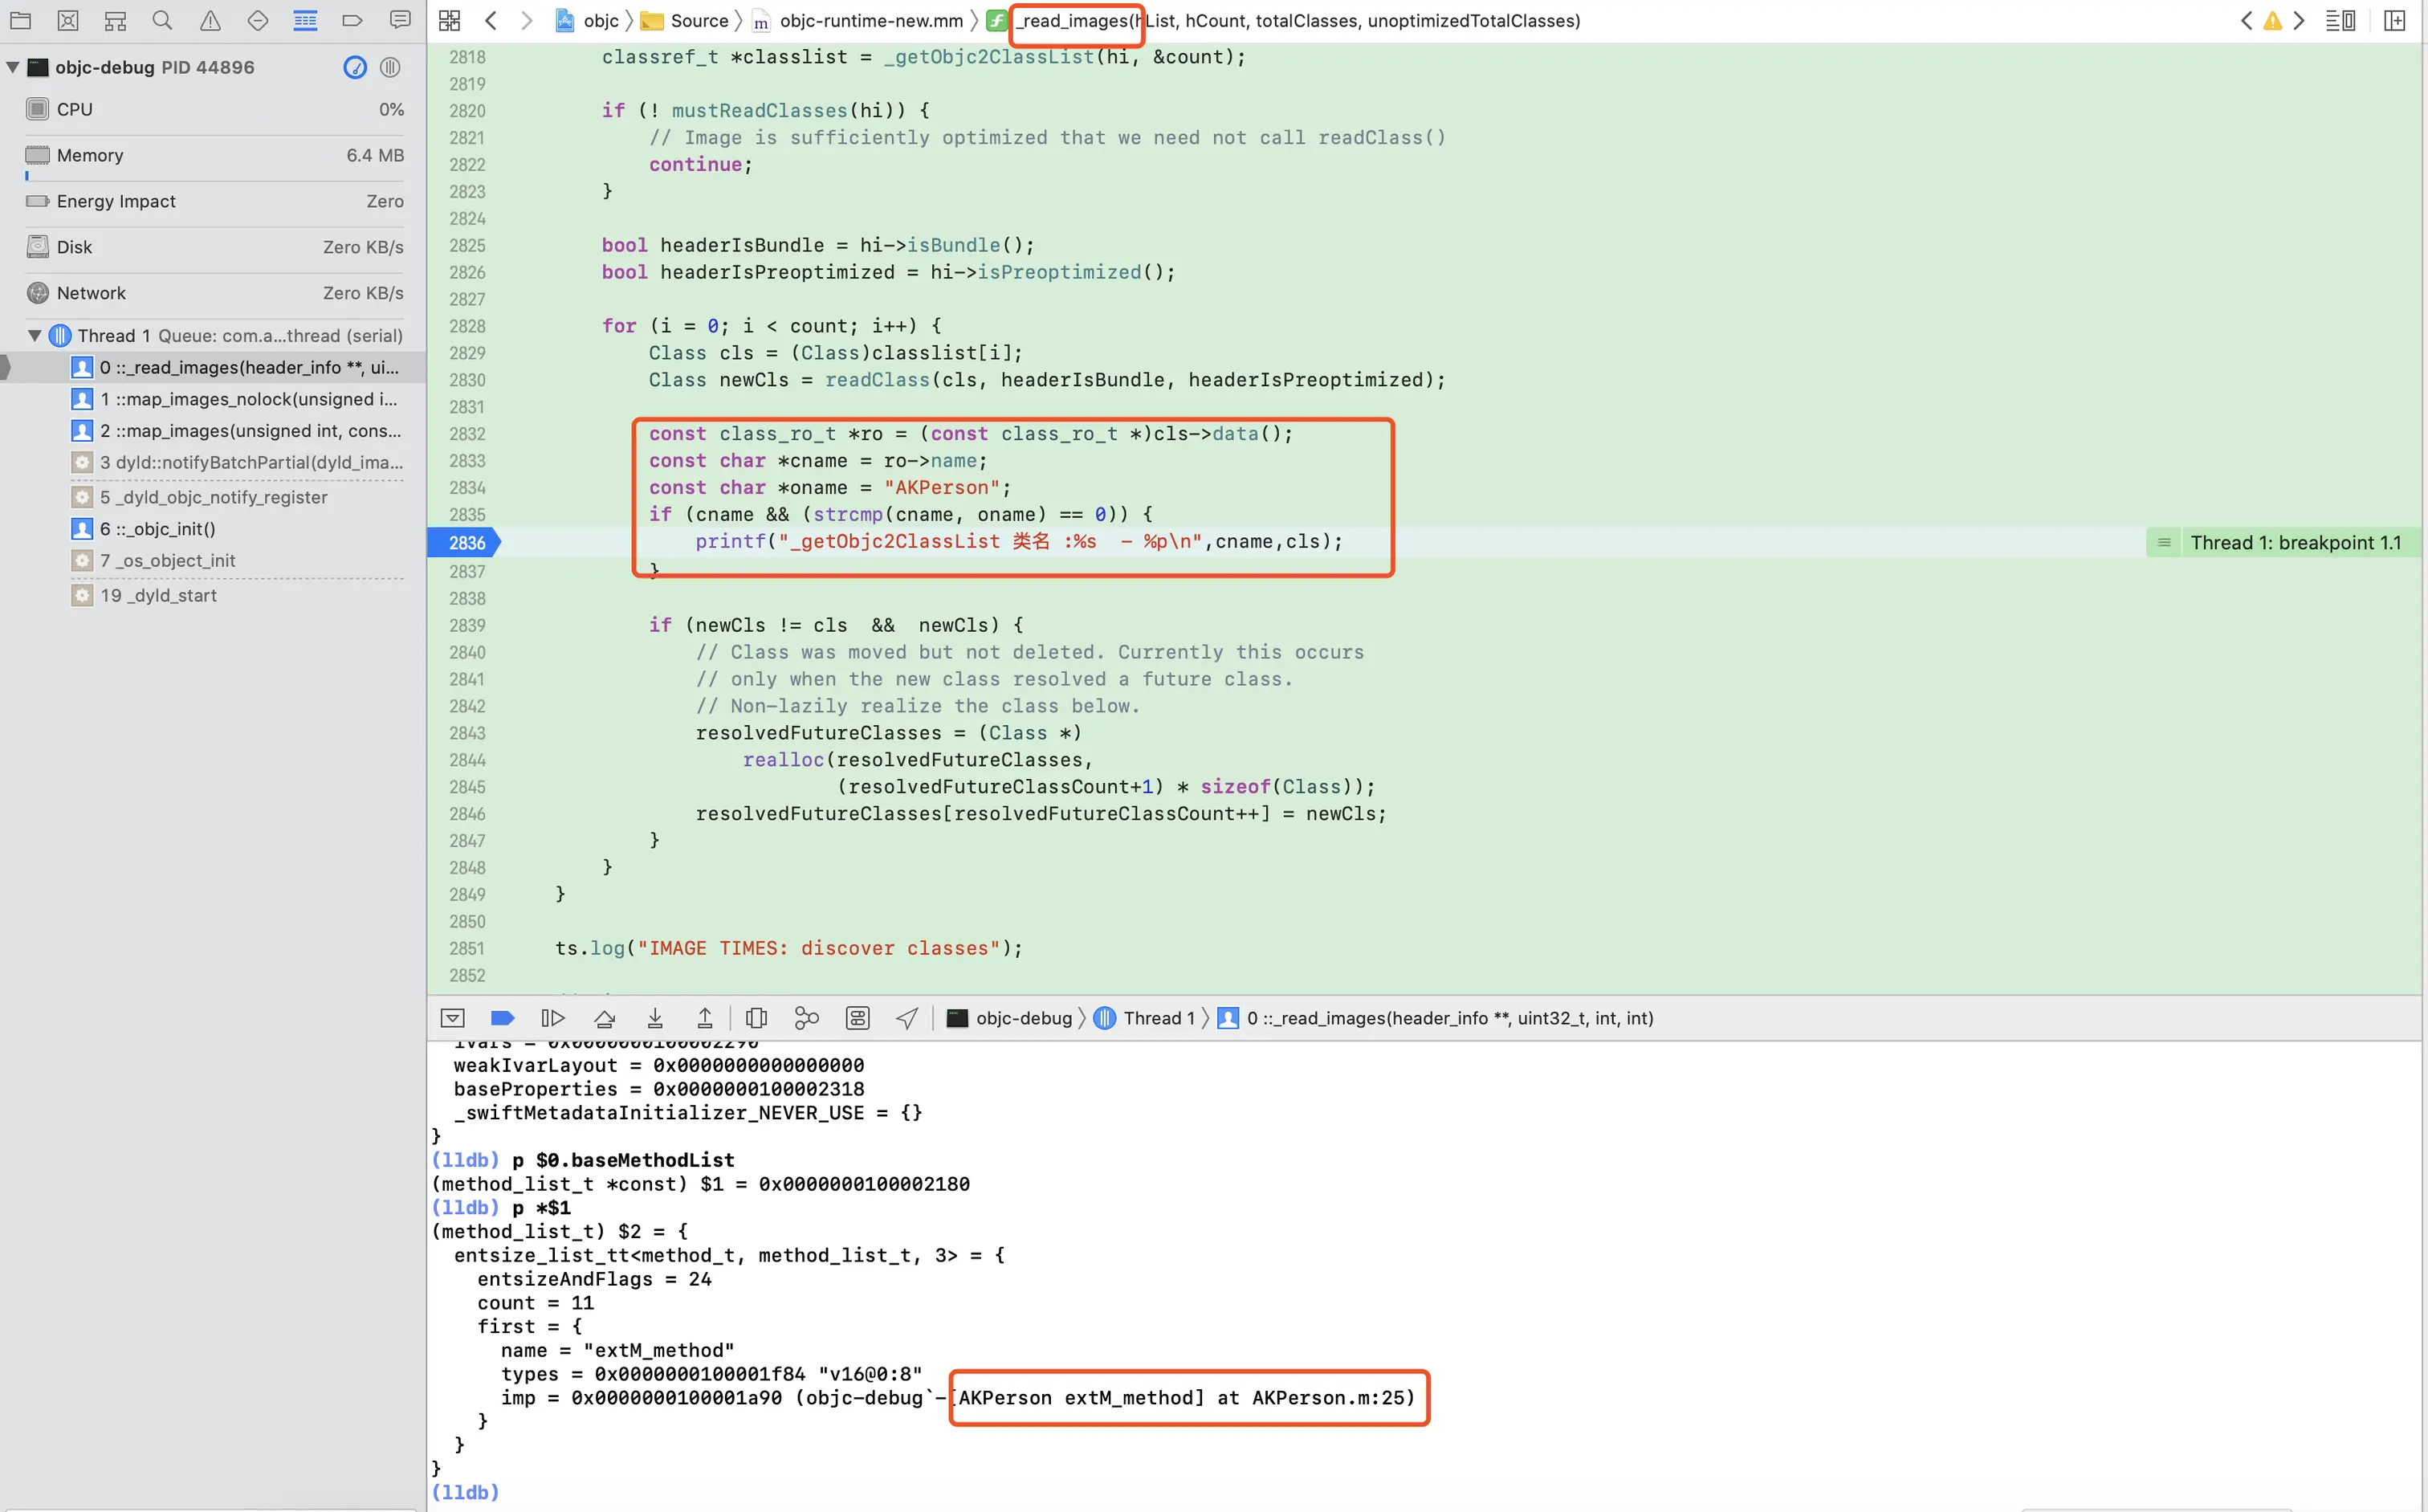2428x1512 pixels.
Task: Click the step out debug button
Action: 705,1018
